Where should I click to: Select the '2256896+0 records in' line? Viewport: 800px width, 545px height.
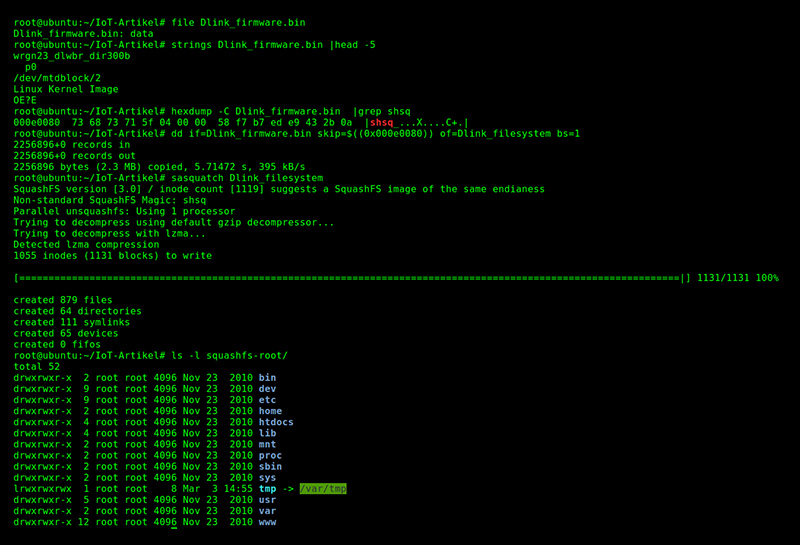click(72, 145)
